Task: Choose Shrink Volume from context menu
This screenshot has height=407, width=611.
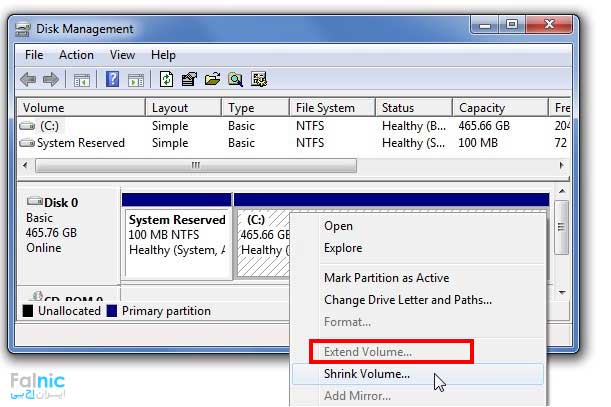Action: (367, 374)
